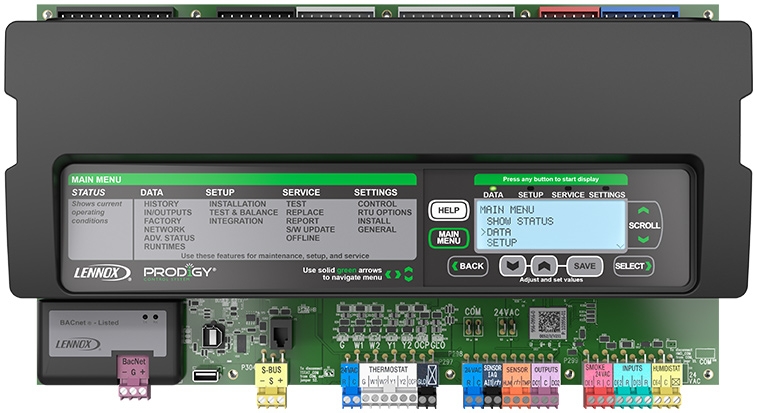
Task: Click RTU OPTIONS under SETTINGS
Action: pos(385,213)
